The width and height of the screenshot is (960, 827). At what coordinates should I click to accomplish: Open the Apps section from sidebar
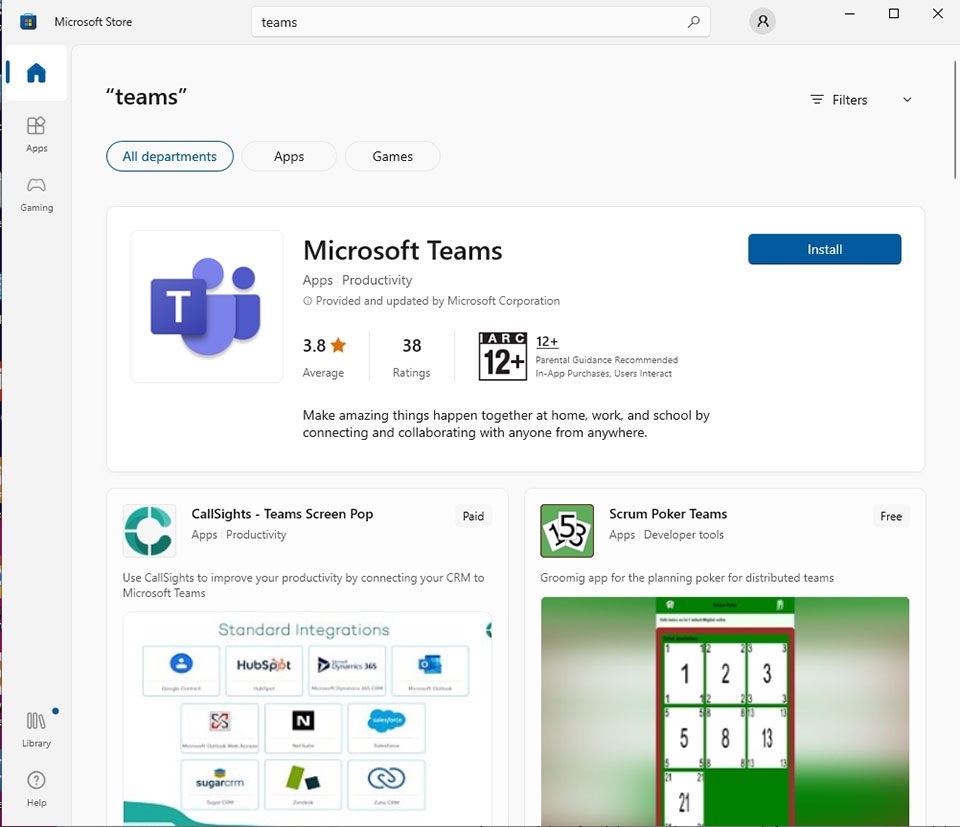point(36,134)
